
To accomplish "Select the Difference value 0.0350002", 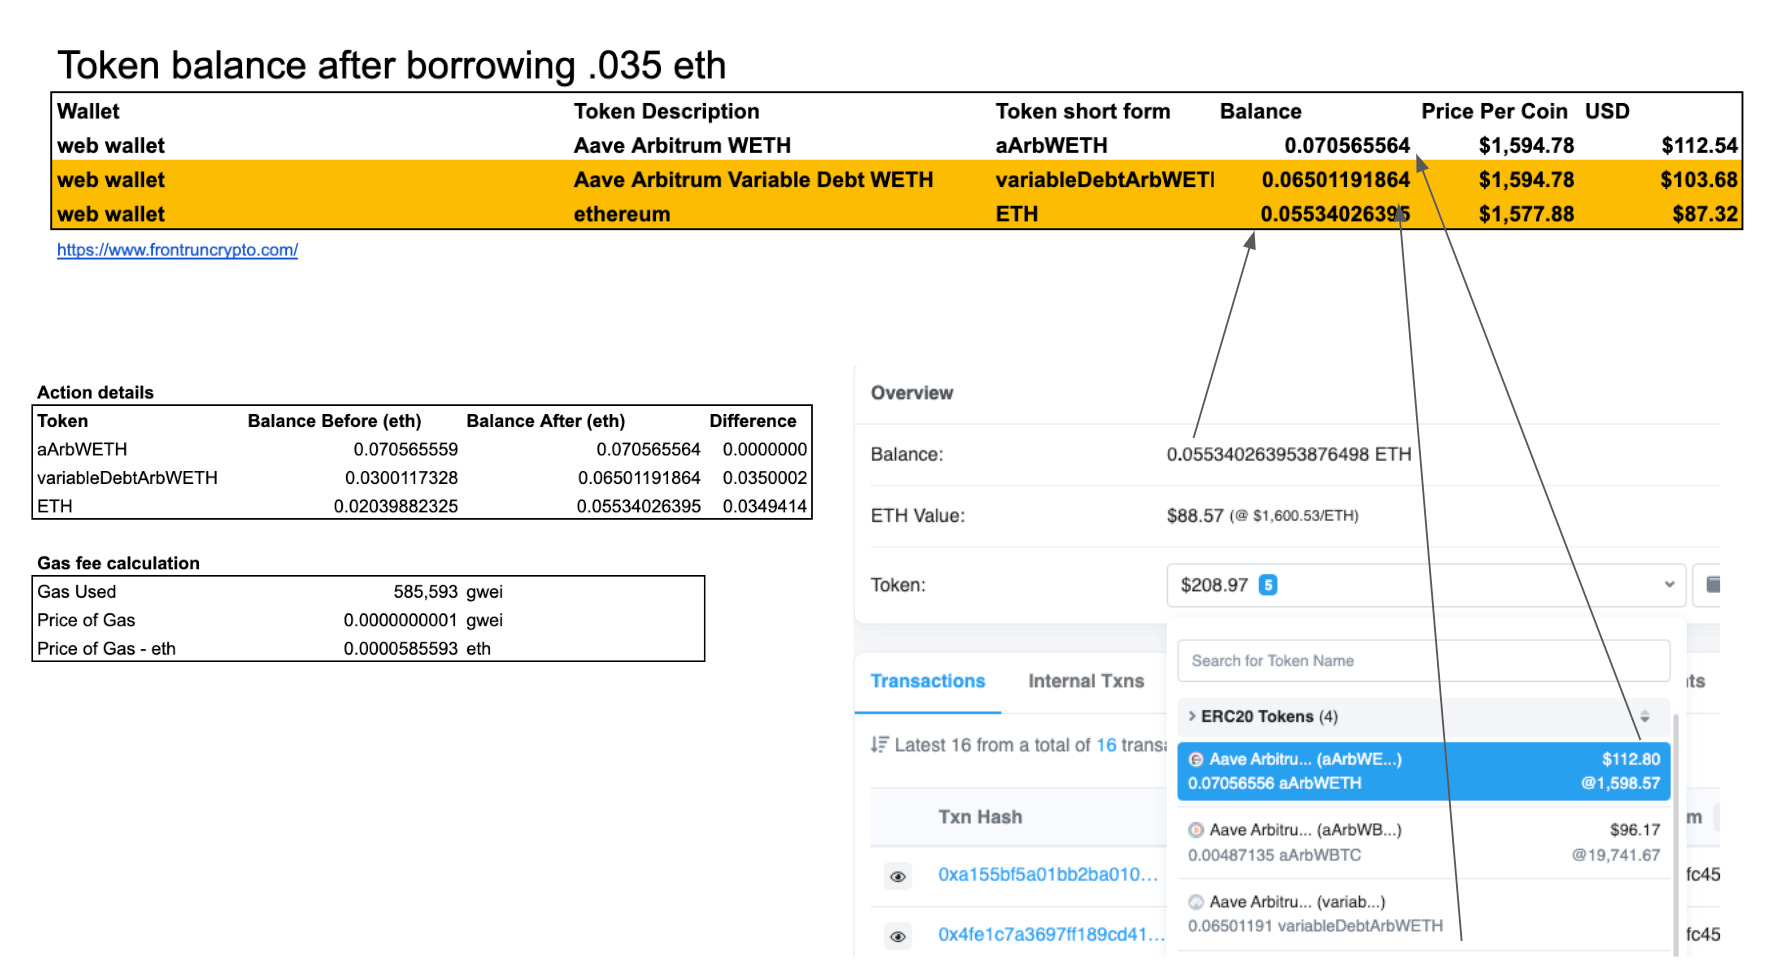I will coord(764,478).
